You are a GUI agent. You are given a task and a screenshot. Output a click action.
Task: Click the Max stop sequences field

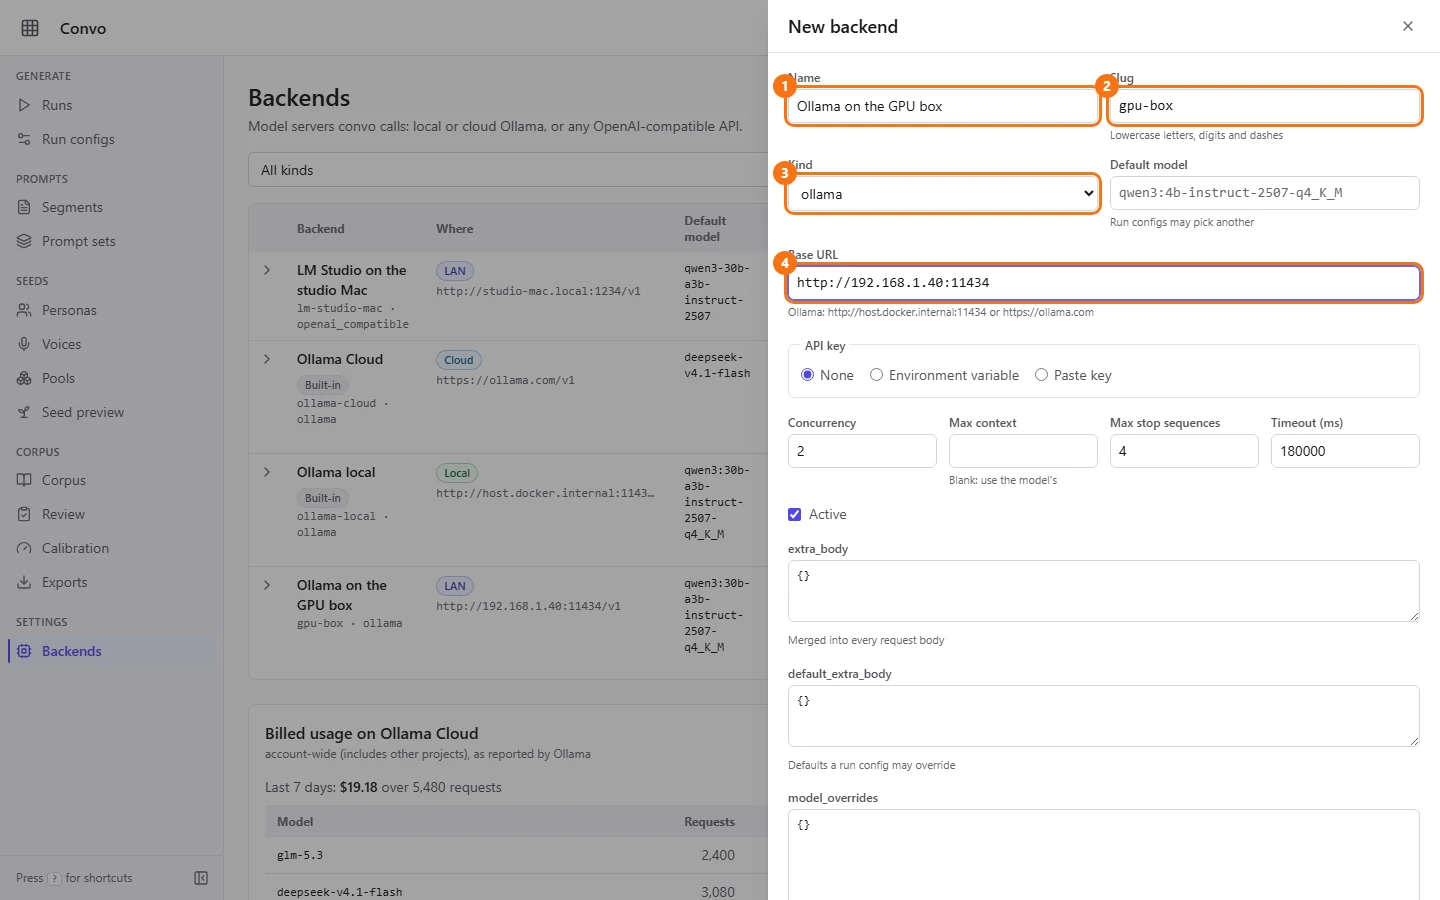tap(1184, 451)
